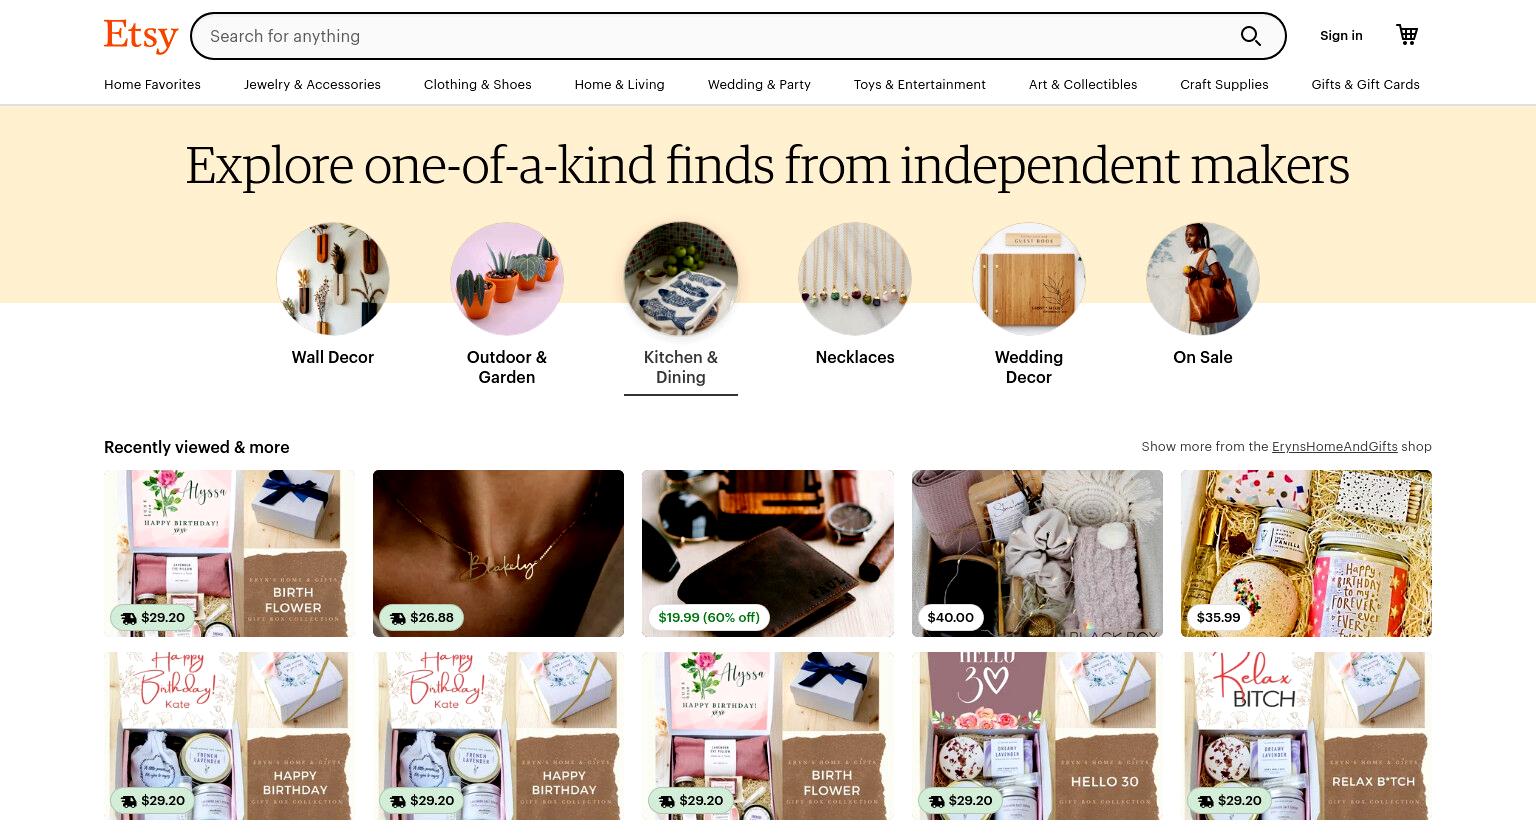This screenshot has width=1536, height=834.
Task: Open the Blakely name necklace listing
Action: click(x=498, y=553)
